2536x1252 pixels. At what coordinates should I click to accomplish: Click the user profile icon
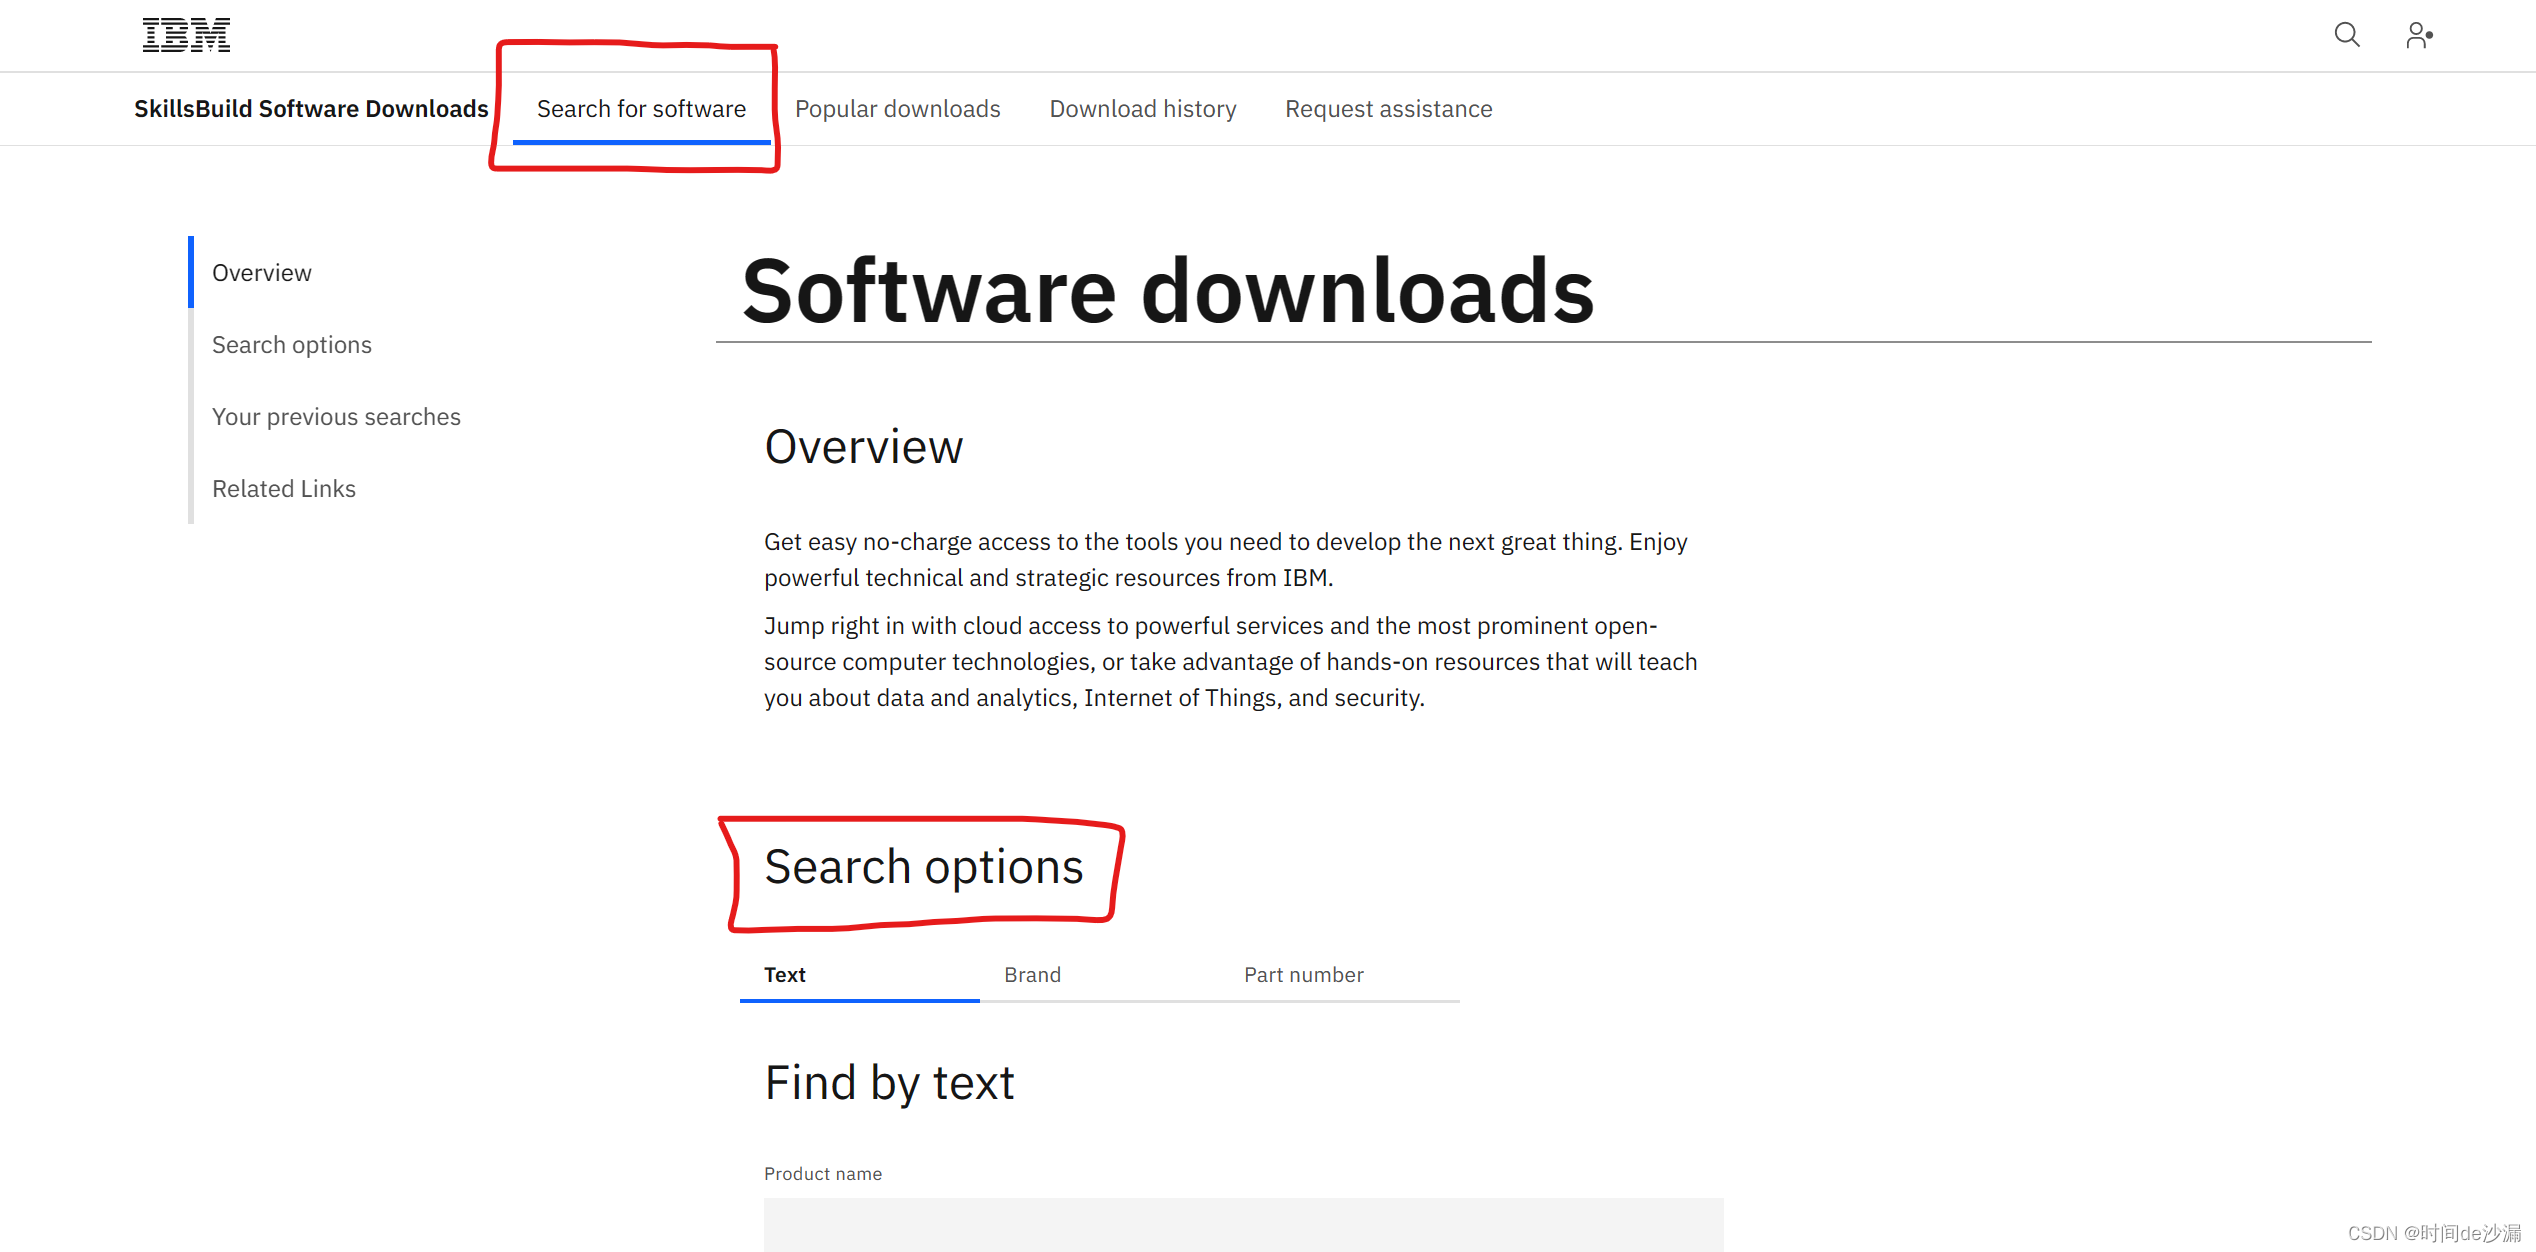tap(2420, 34)
